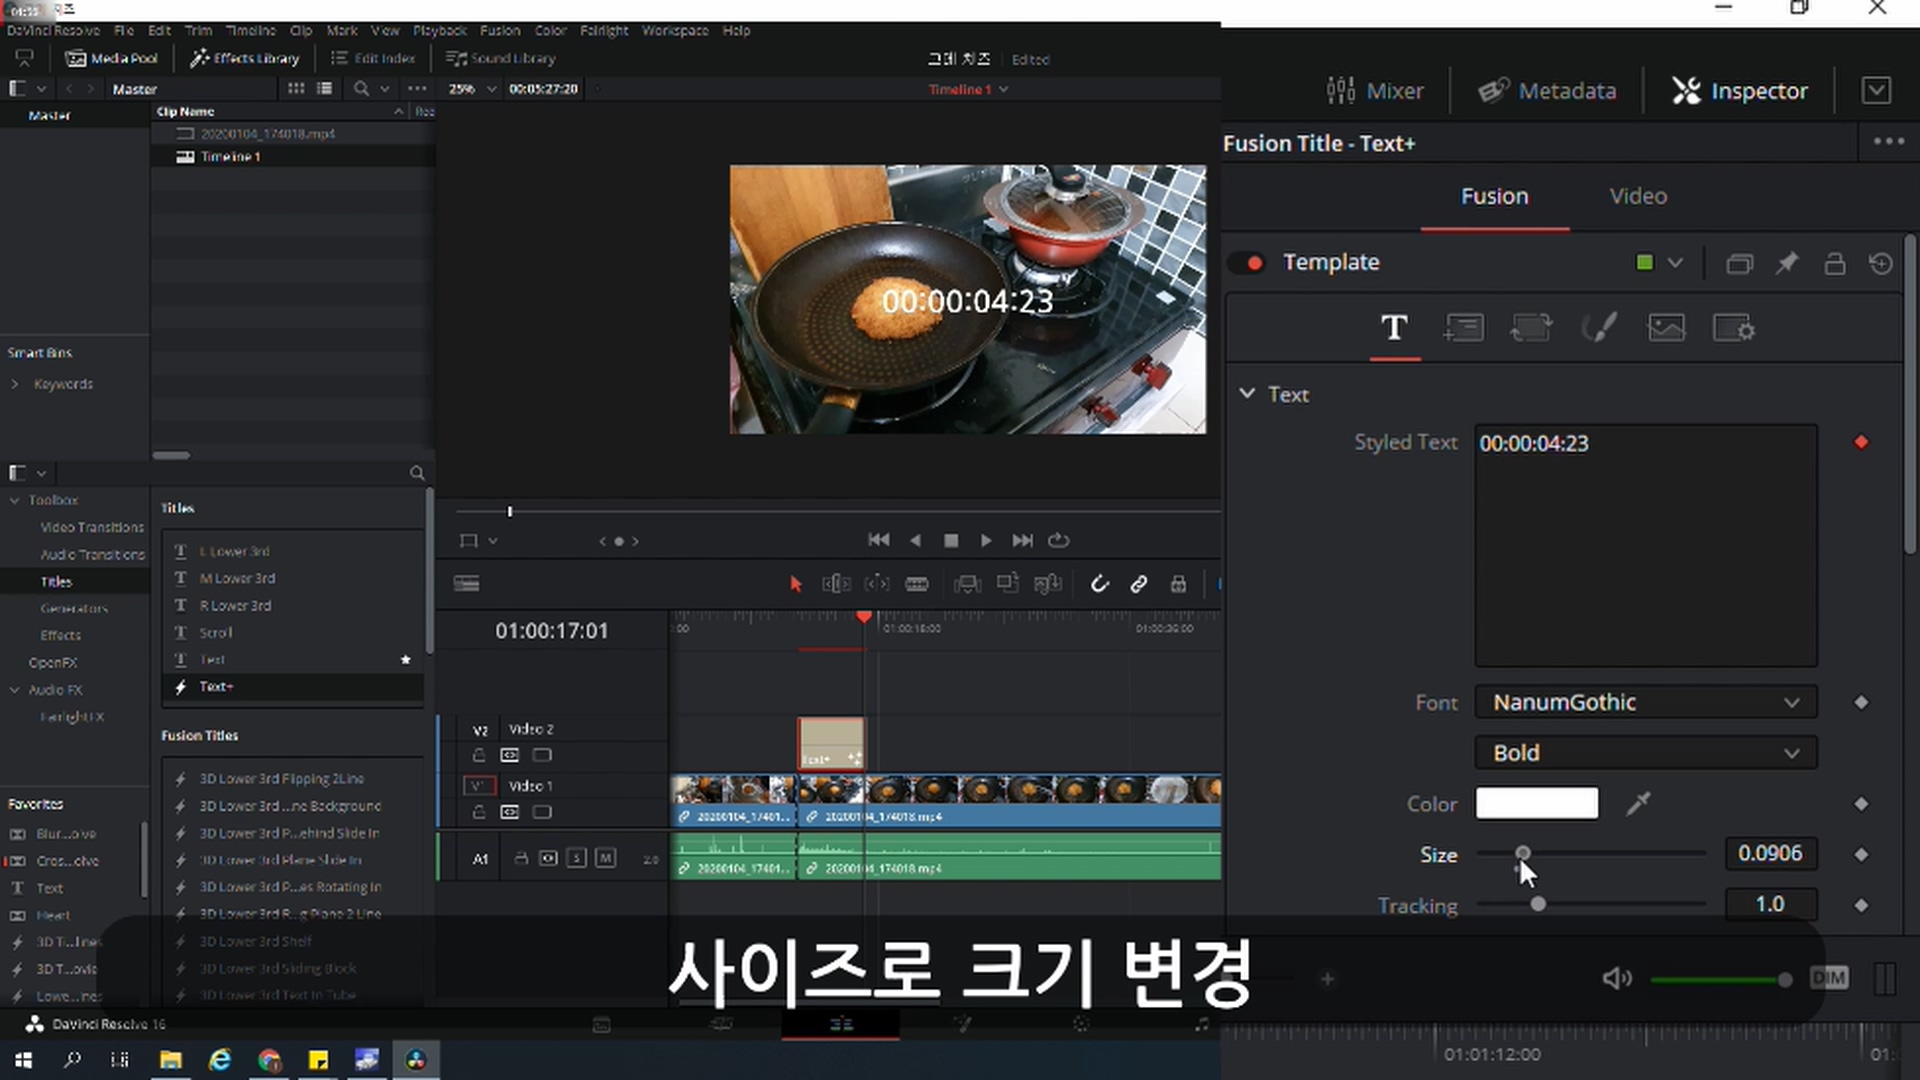Click the Styled Text keyframe diamond
This screenshot has width=1920, height=1080.
point(1861,442)
